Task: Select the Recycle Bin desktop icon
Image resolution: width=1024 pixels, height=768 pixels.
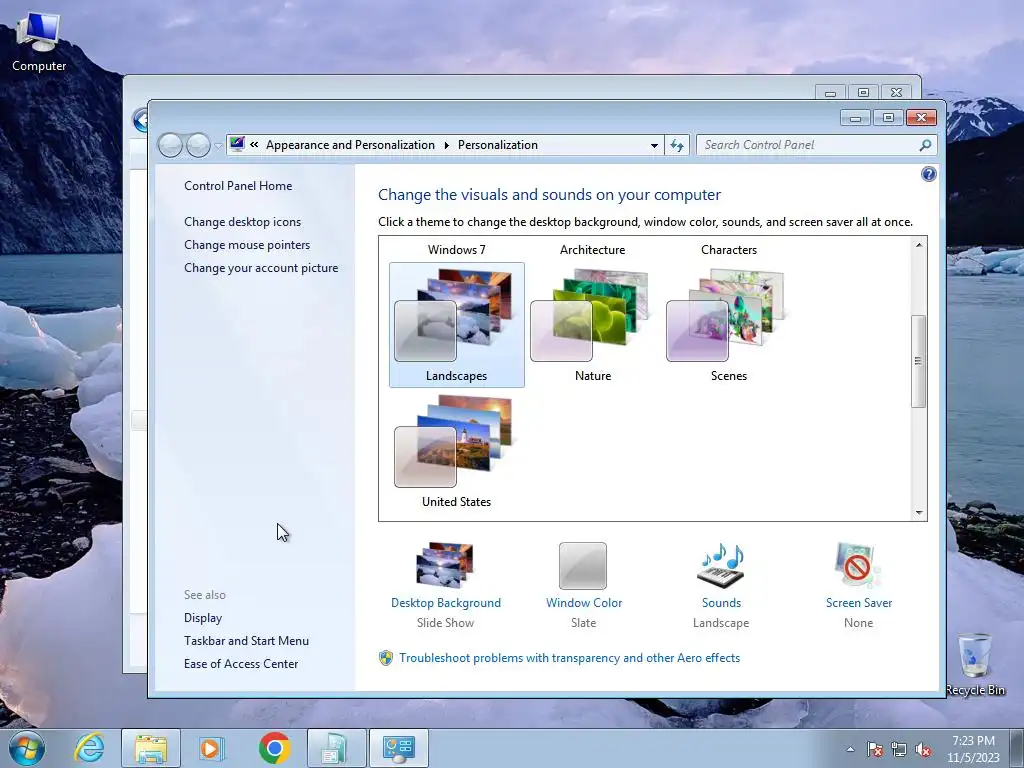Action: 975,664
